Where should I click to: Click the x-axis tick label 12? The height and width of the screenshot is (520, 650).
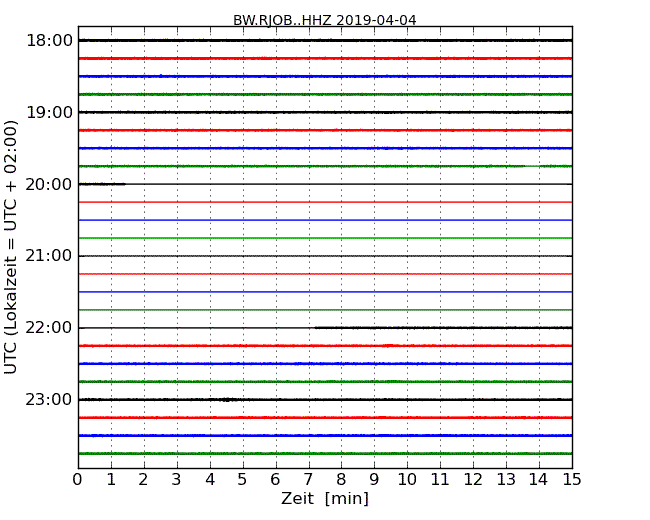(x=473, y=479)
